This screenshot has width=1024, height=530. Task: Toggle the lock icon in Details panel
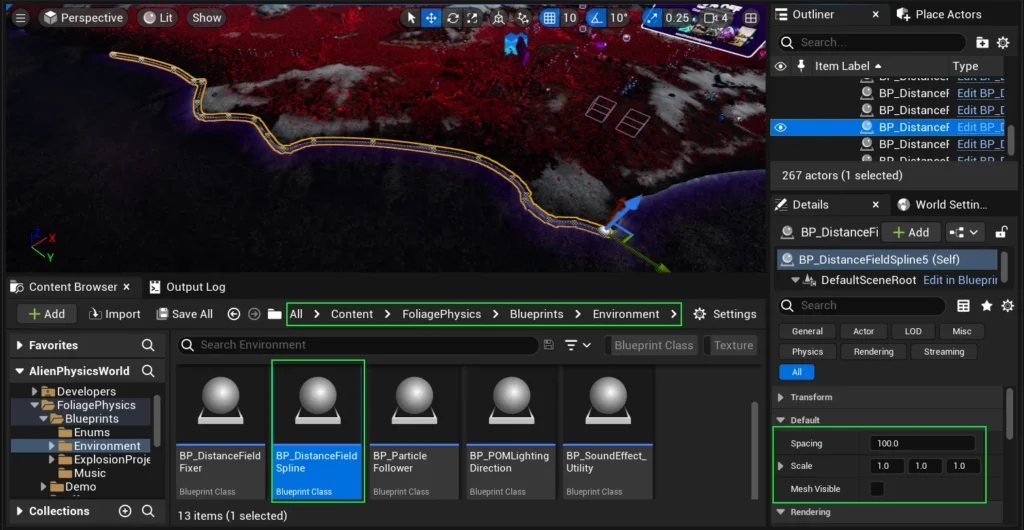(x=1002, y=232)
